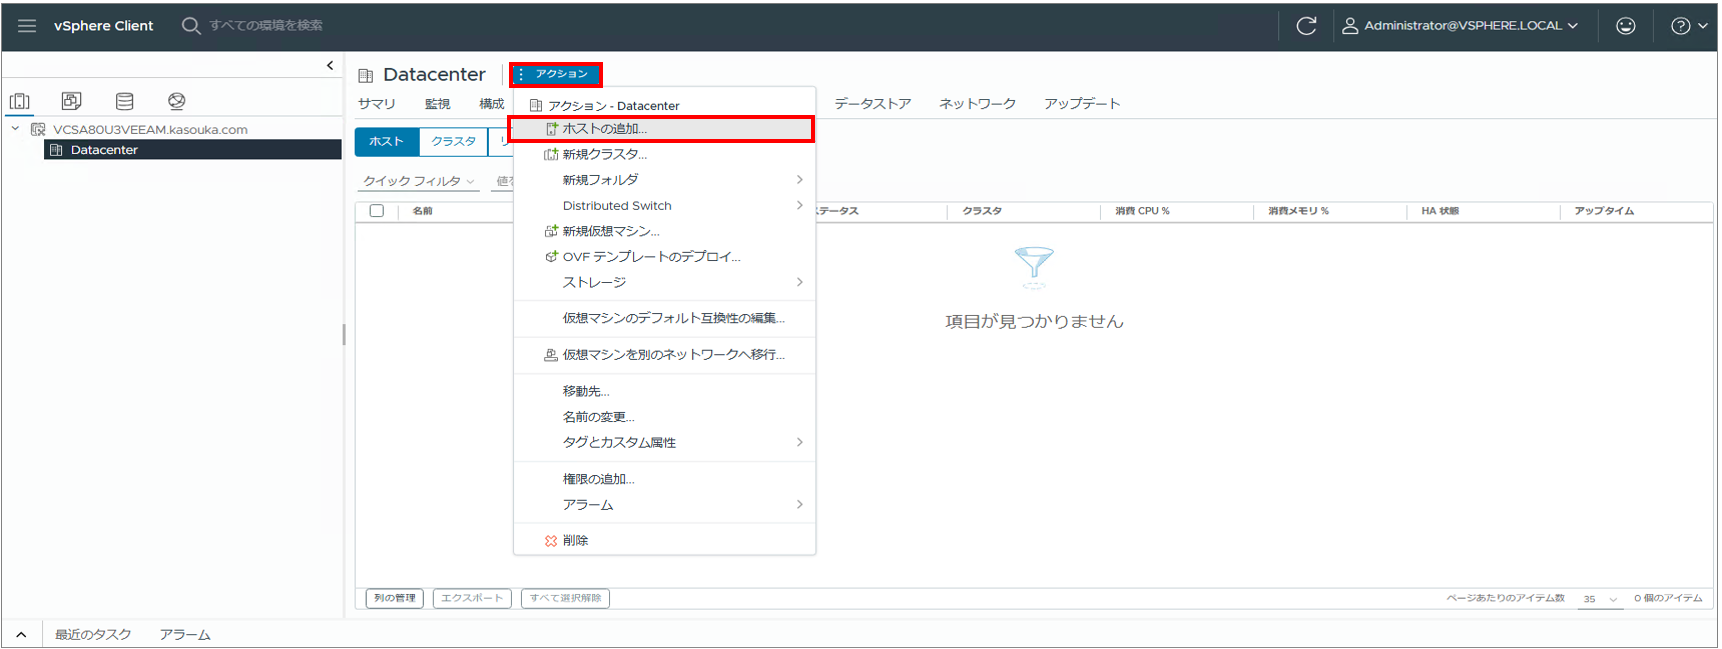Click the すべて選択解除 button

[565, 598]
